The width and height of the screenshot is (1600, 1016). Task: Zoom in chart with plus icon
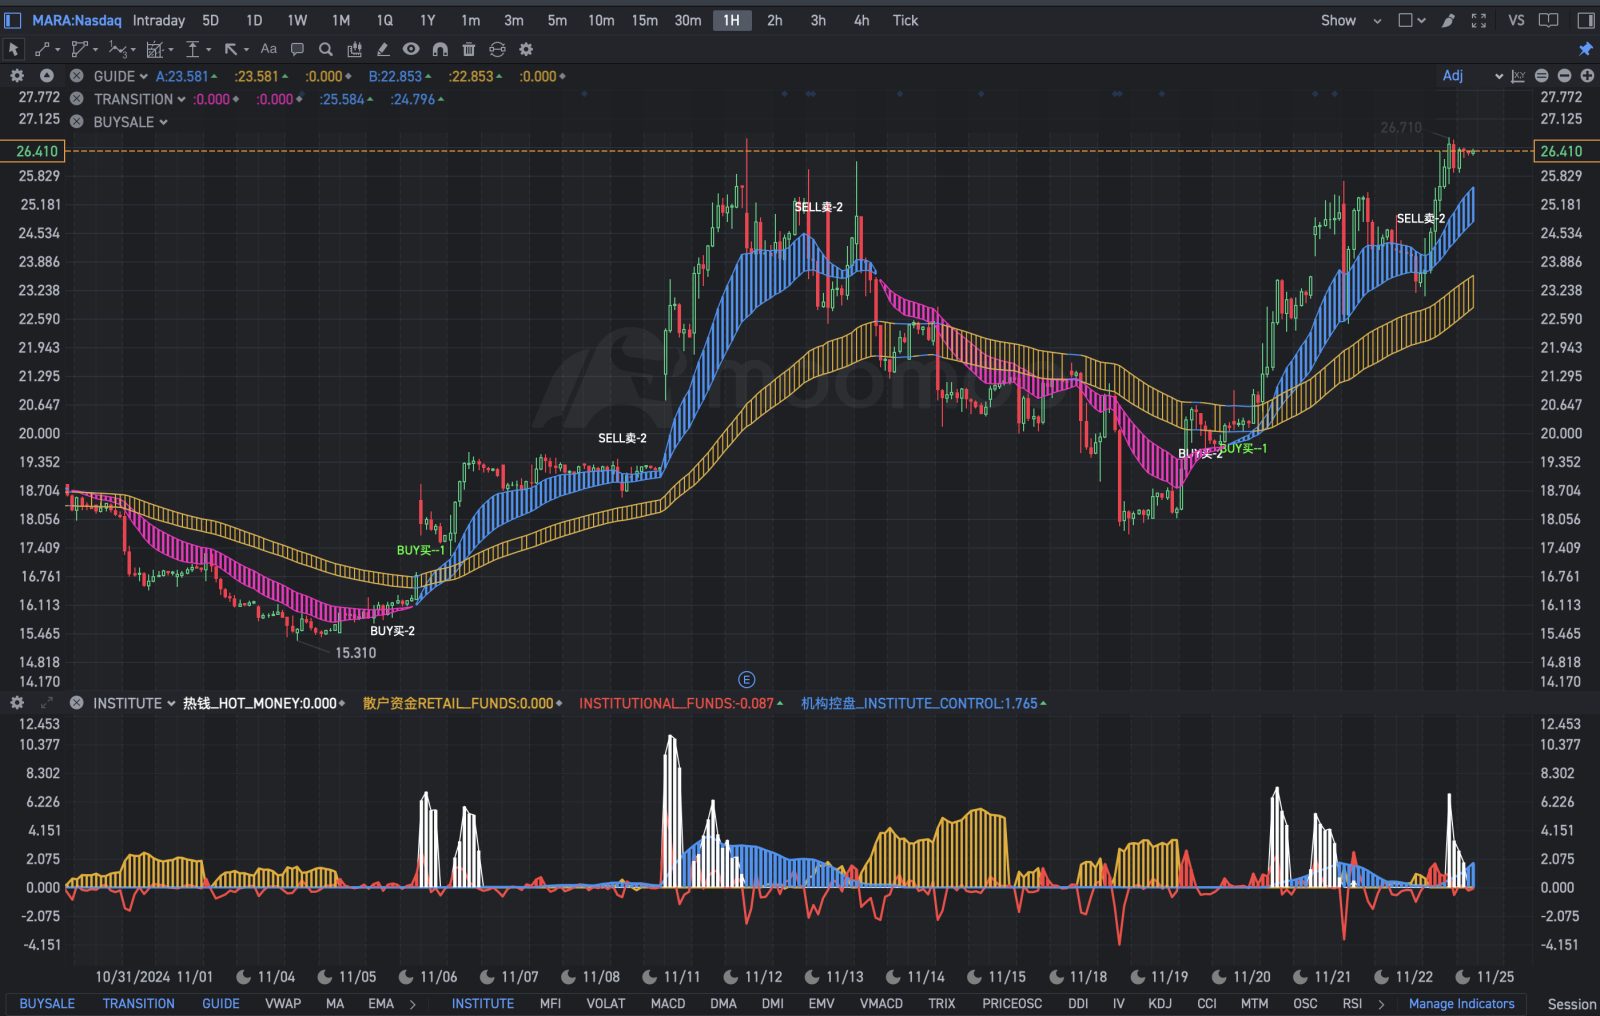[1587, 76]
